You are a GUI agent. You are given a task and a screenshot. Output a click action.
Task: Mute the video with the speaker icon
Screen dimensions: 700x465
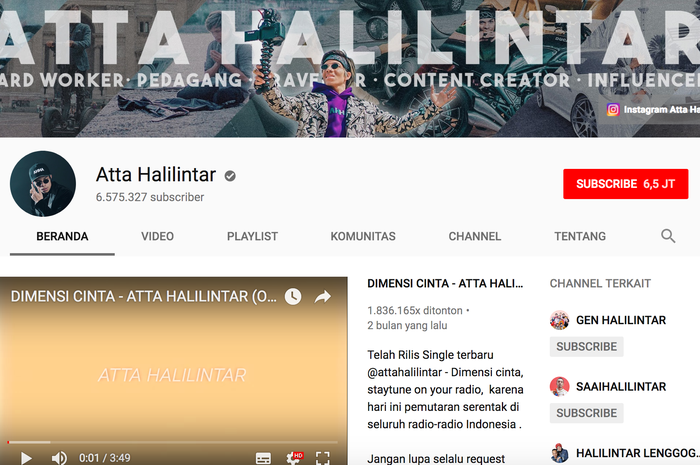click(x=59, y=458)
